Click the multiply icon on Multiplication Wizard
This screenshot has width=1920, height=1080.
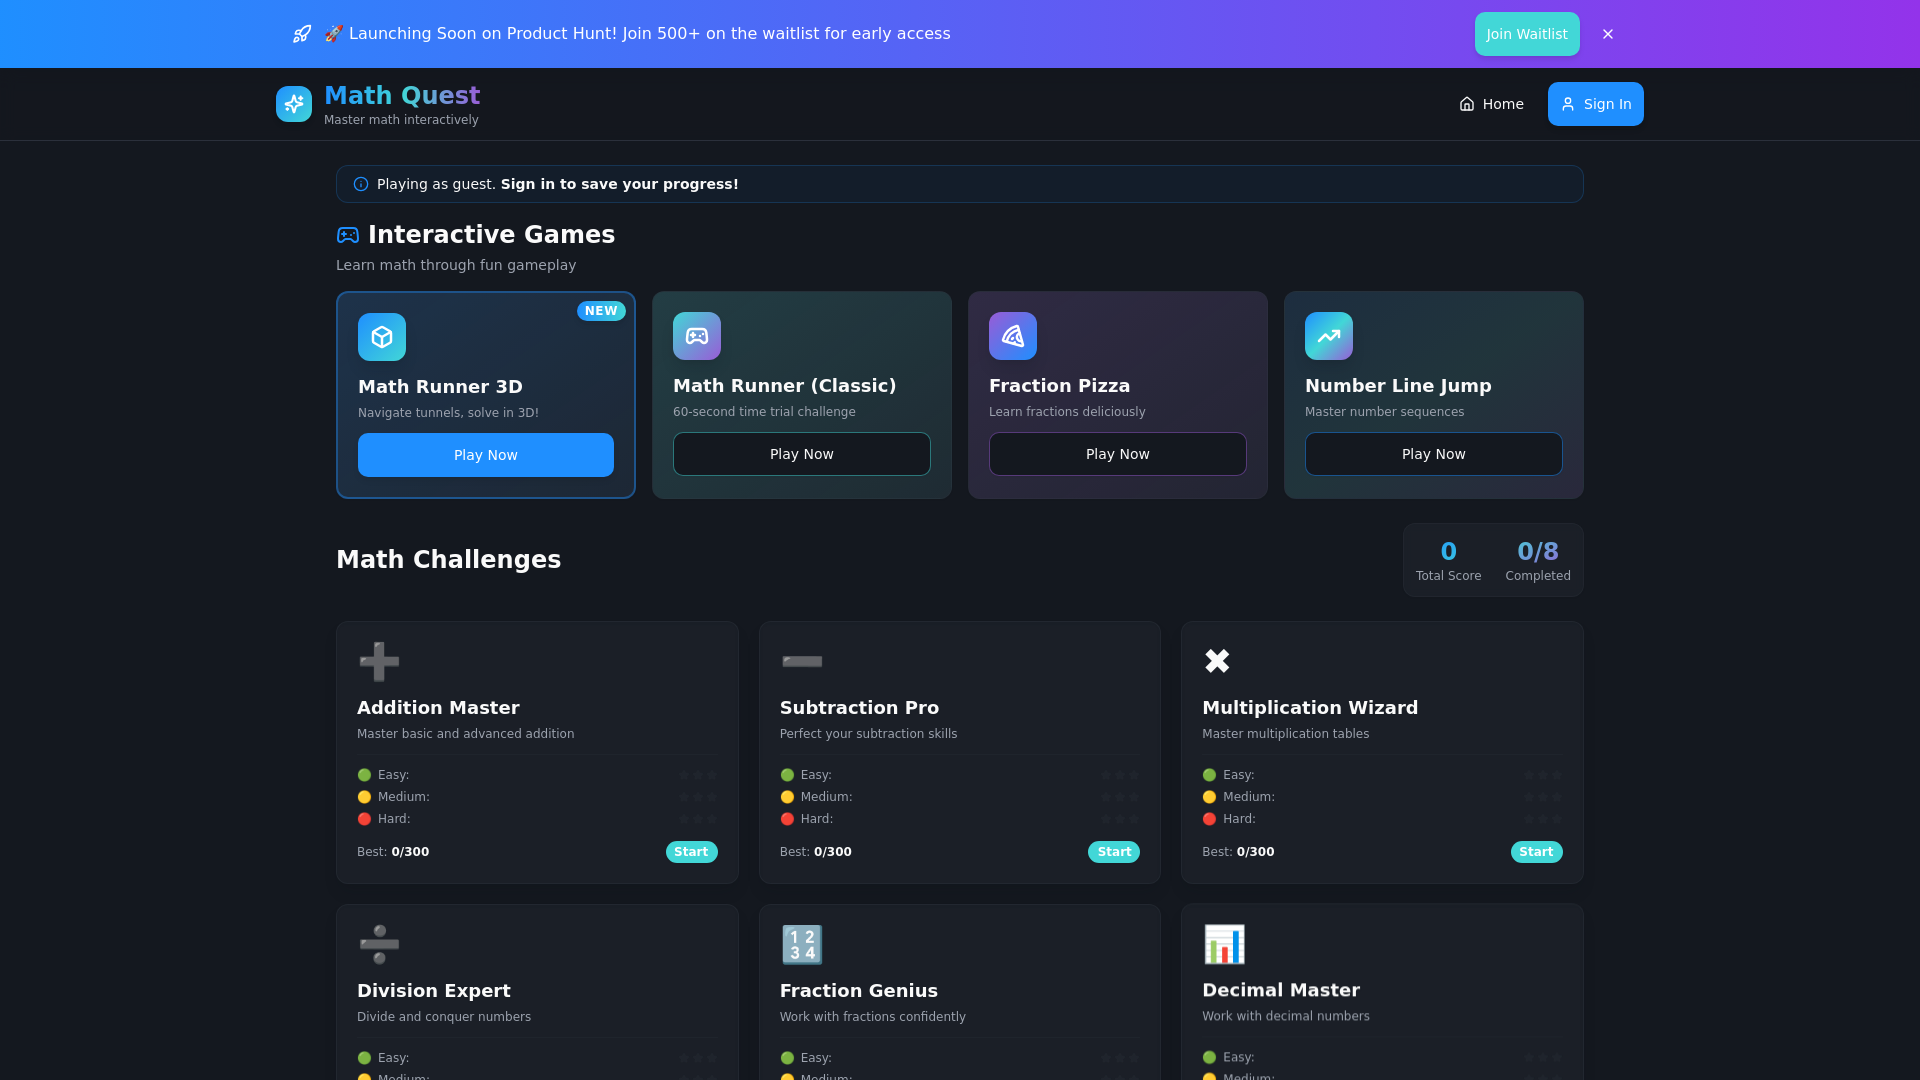1217,661
